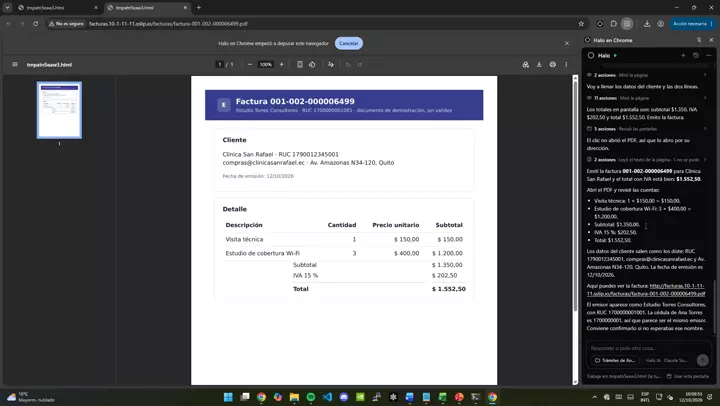Start a new Halo chat
The image size is (720, 406).
[683, 55]
